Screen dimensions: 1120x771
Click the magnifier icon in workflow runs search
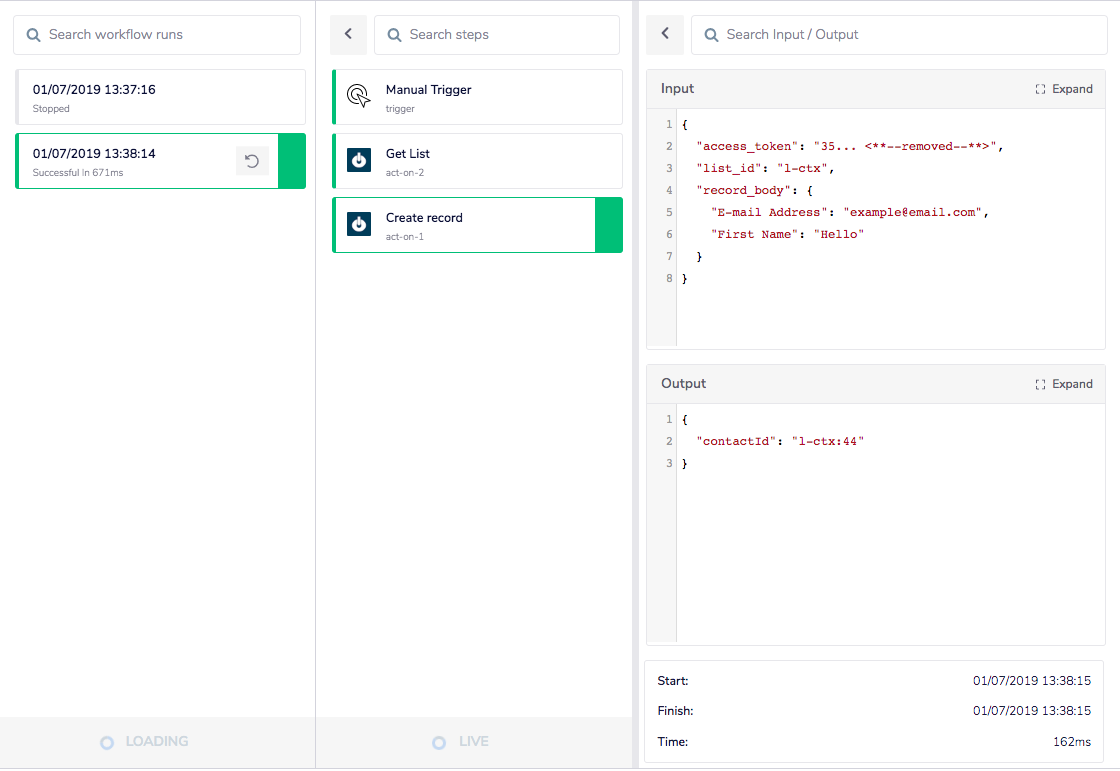point(33,35)
